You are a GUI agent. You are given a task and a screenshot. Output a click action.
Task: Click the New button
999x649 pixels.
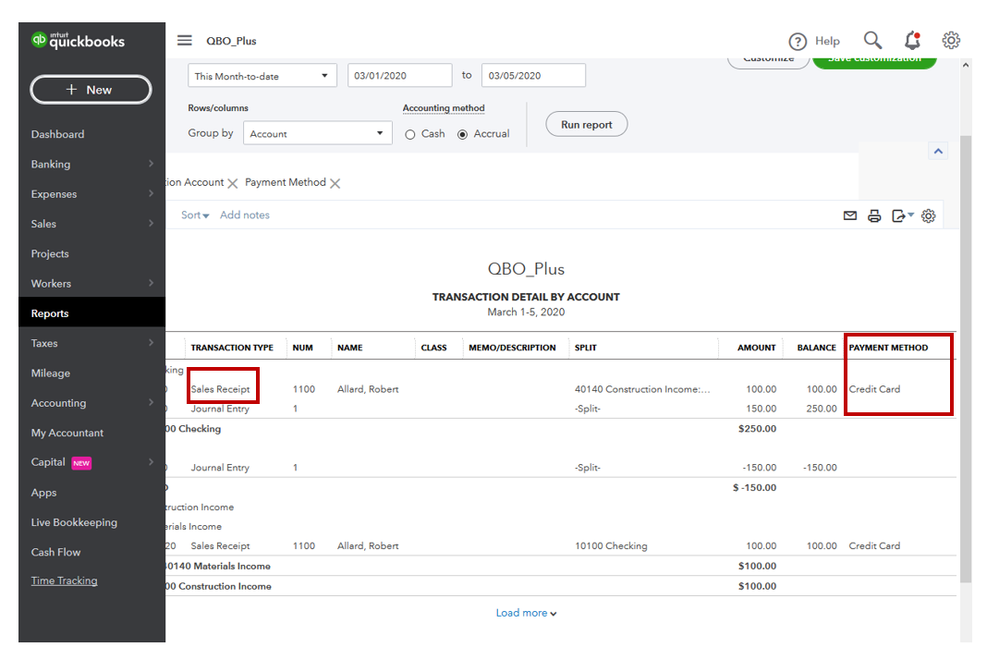click(90, 90)
